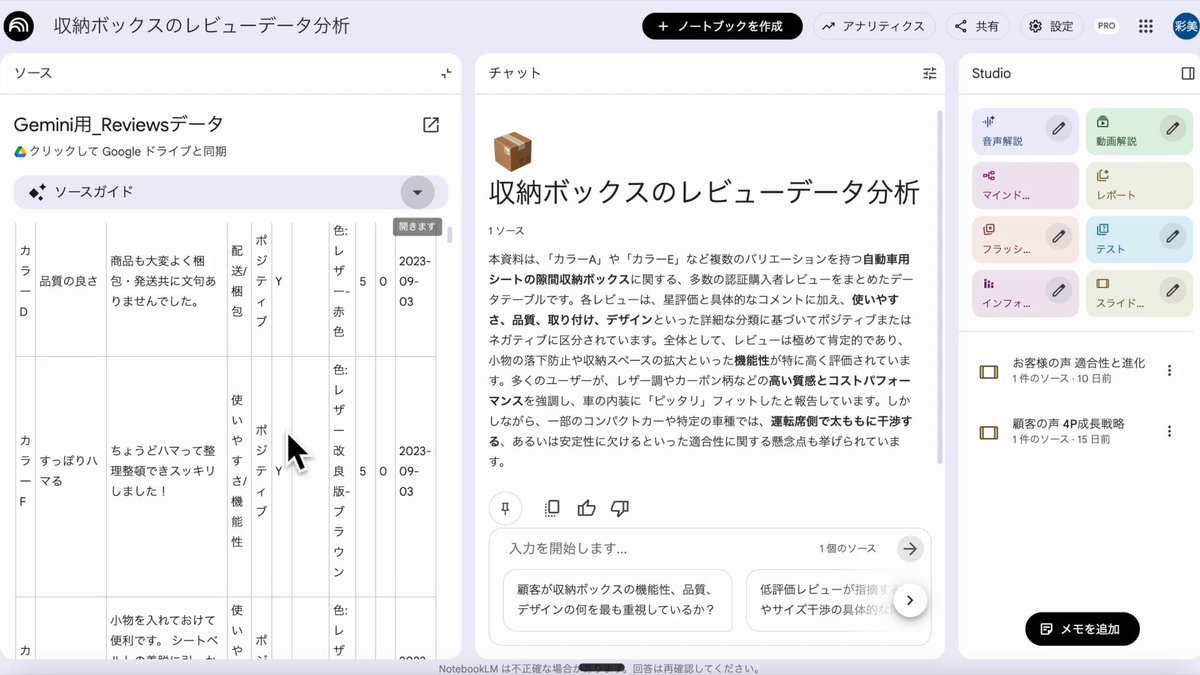
Task: Open more options for お客様の声 適合性と進化
Action: pos(1169,371)
